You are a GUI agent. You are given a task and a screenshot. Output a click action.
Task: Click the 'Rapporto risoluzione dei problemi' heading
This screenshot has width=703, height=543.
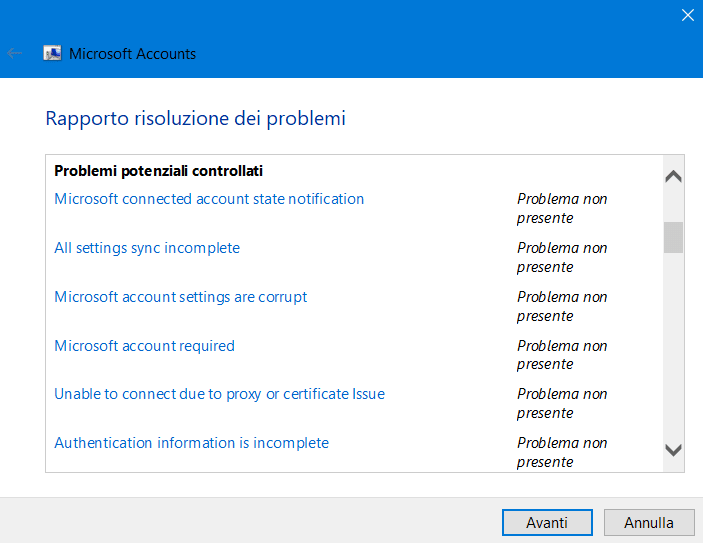(195, 119)
